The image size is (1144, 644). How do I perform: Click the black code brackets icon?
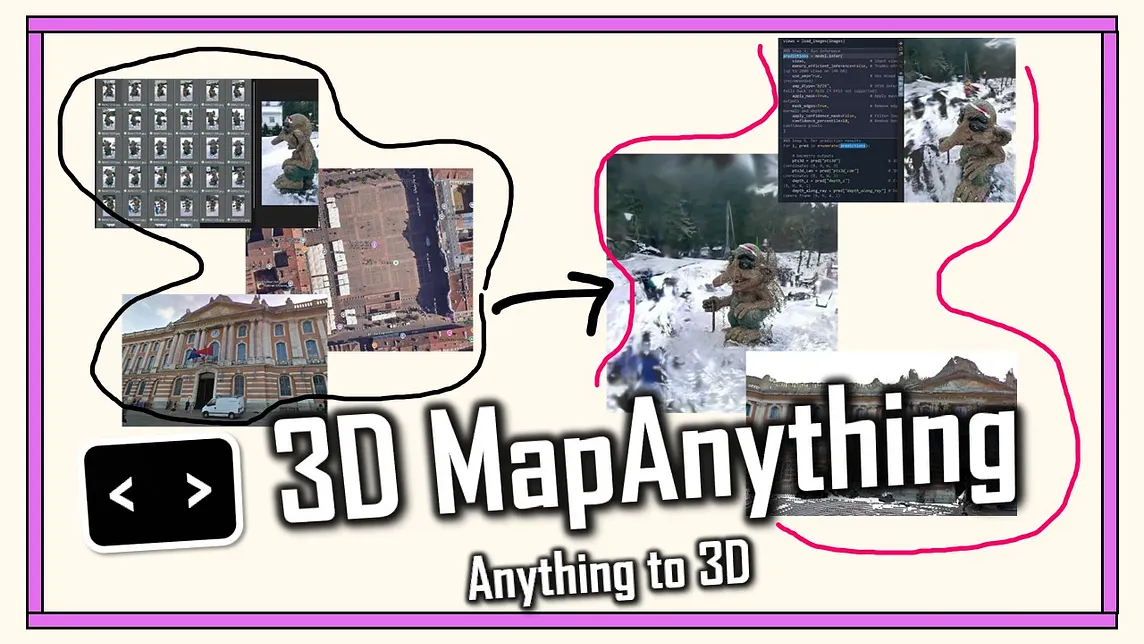click(x=163, y=492)
